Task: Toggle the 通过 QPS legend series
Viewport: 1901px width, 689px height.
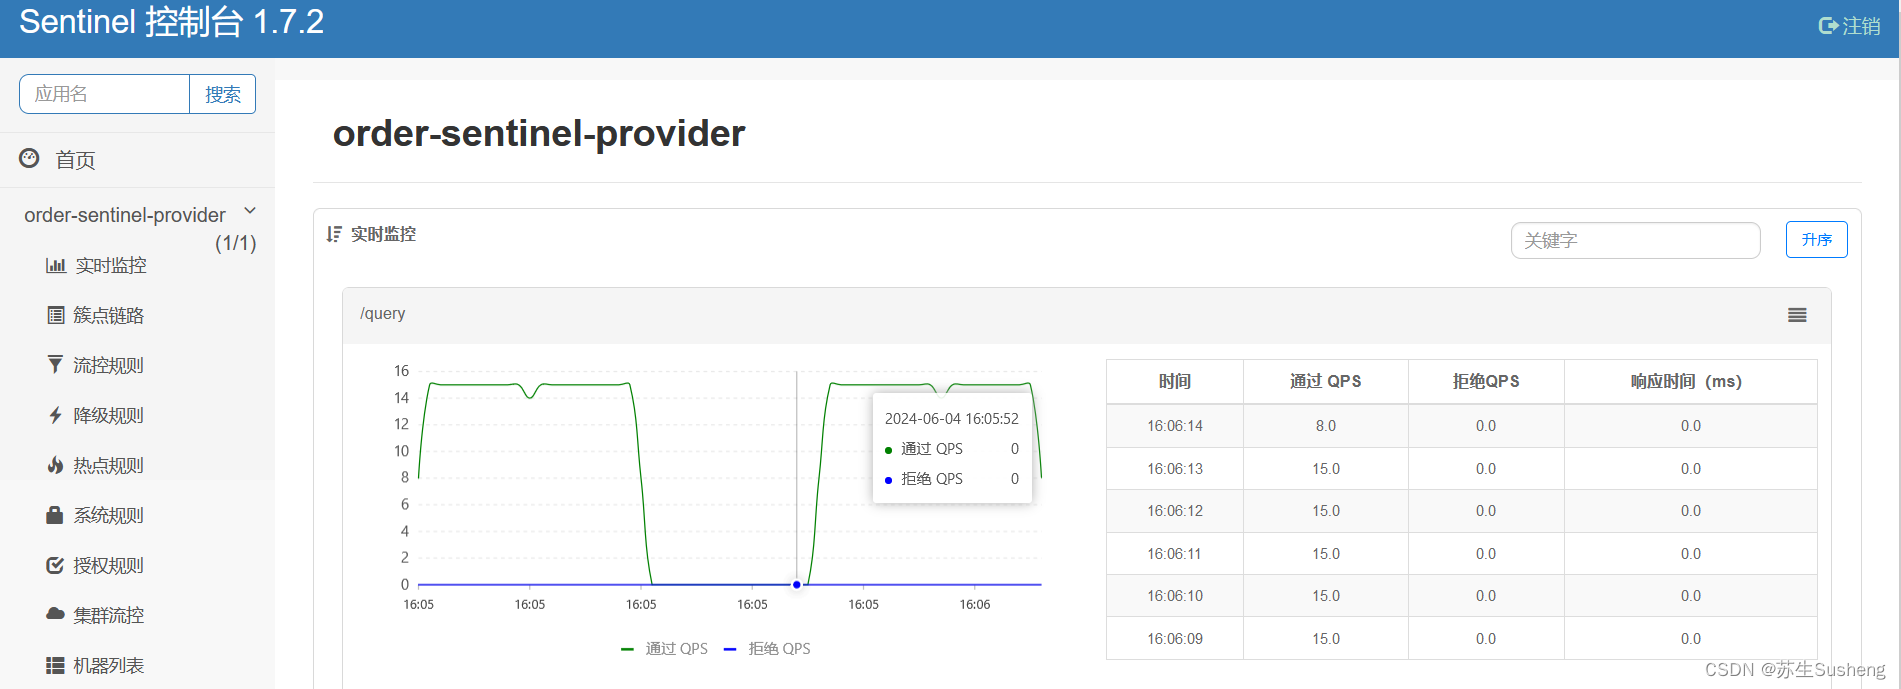Action: pyautogui.click(x=665, y=648)
